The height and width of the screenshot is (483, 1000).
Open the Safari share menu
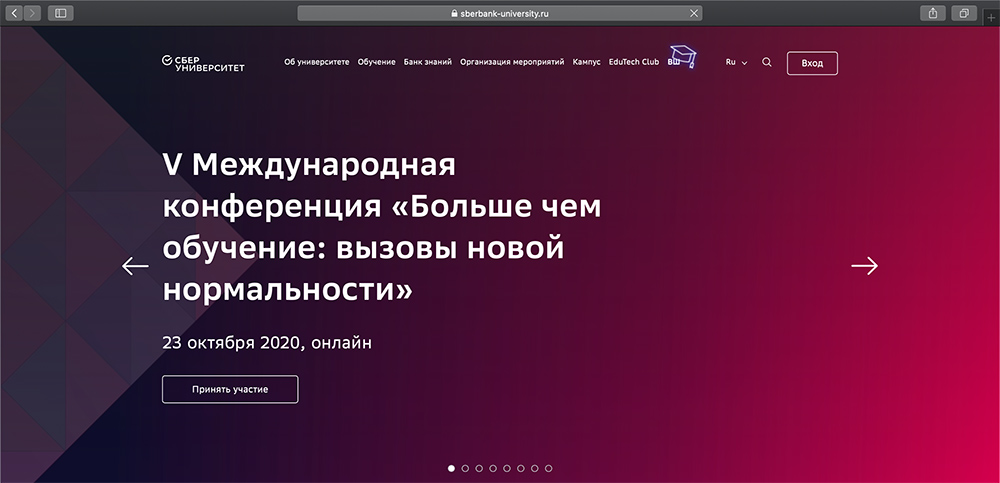pyautogui.click(x=933, y=13)
